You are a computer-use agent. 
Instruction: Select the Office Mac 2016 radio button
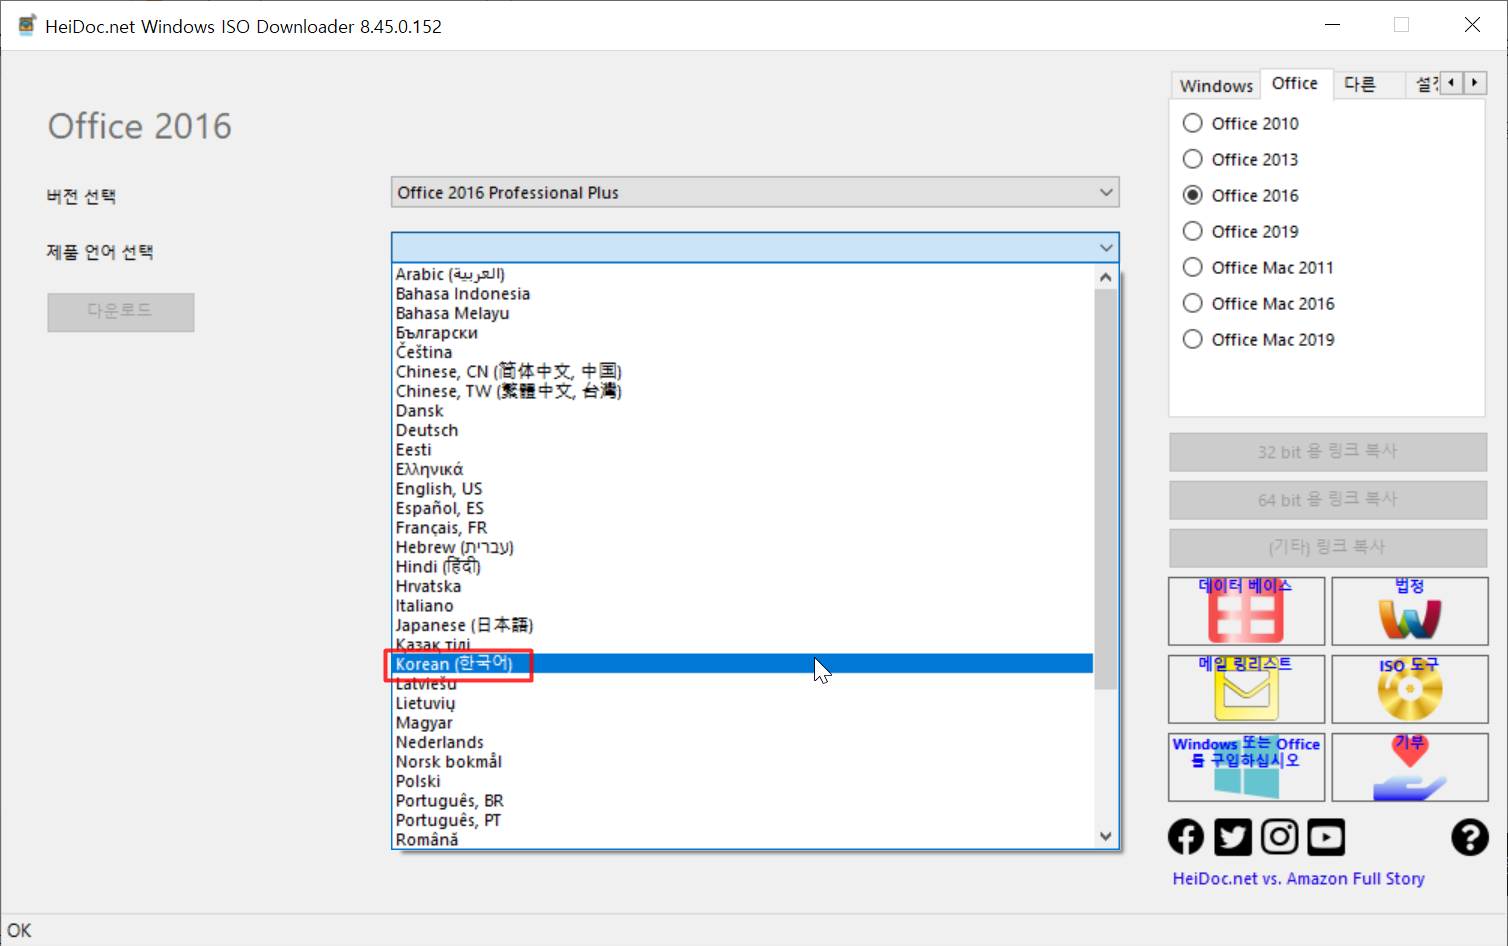(x=1193, y=303)
